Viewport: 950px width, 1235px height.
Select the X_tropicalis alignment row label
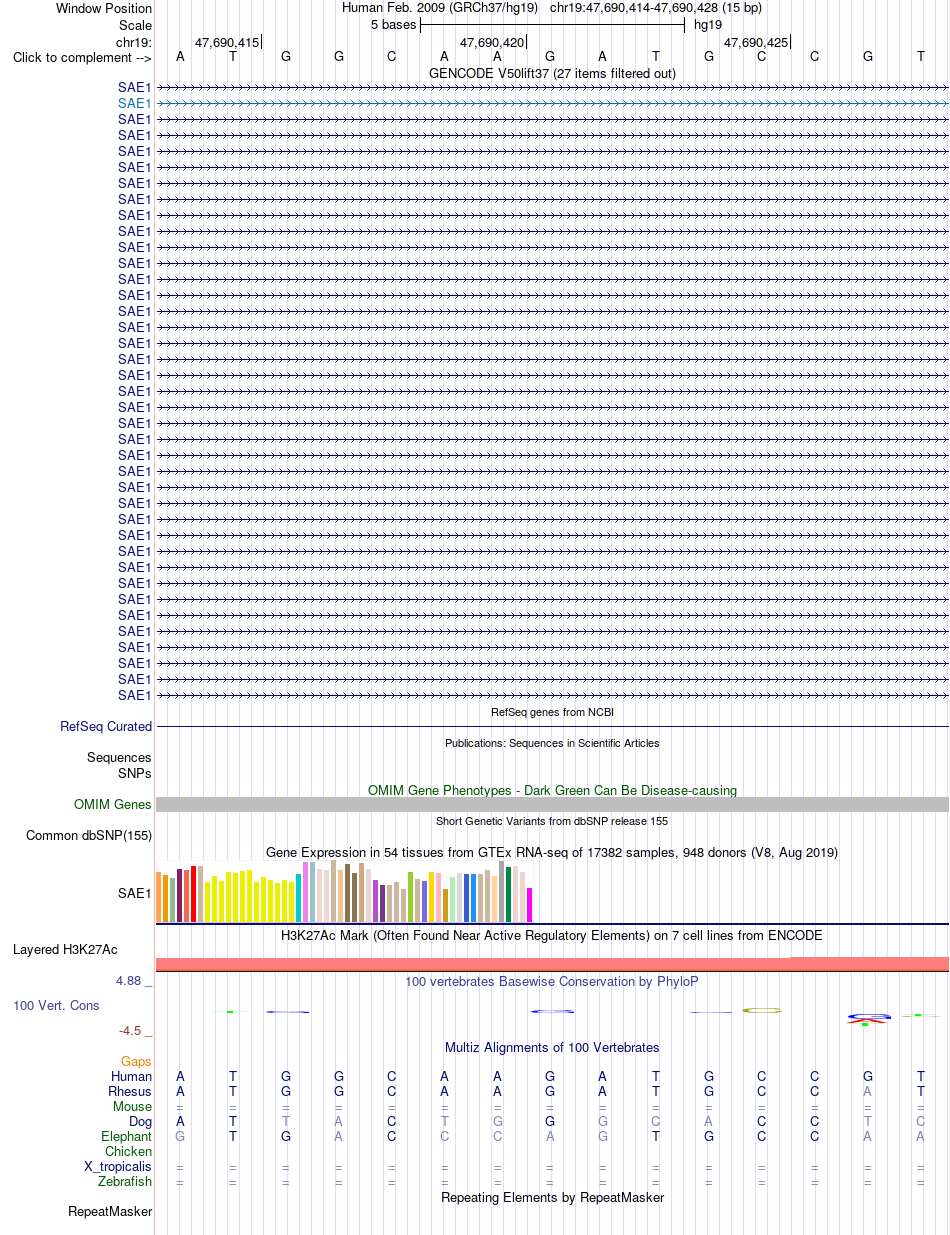pos(118,1167)
